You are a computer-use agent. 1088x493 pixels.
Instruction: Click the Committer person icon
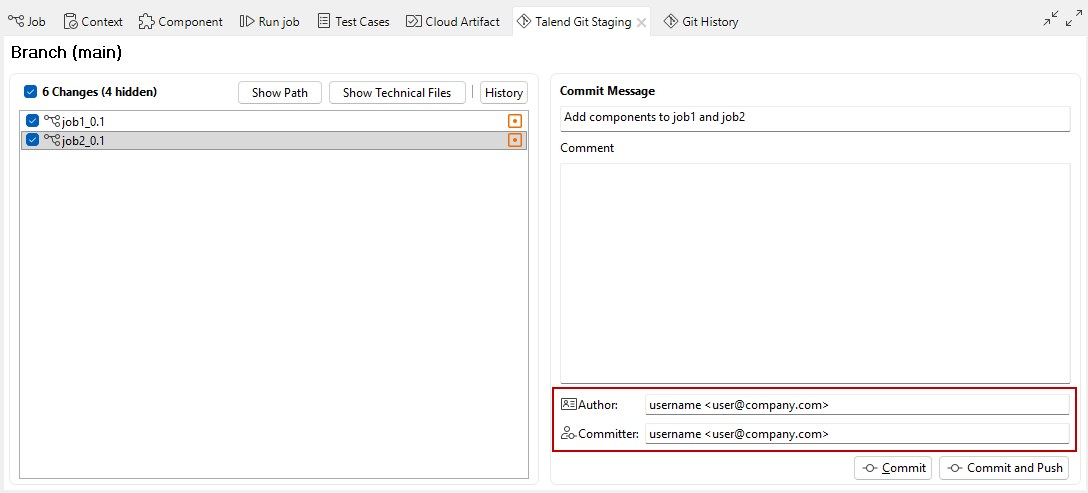click(568, 434)
